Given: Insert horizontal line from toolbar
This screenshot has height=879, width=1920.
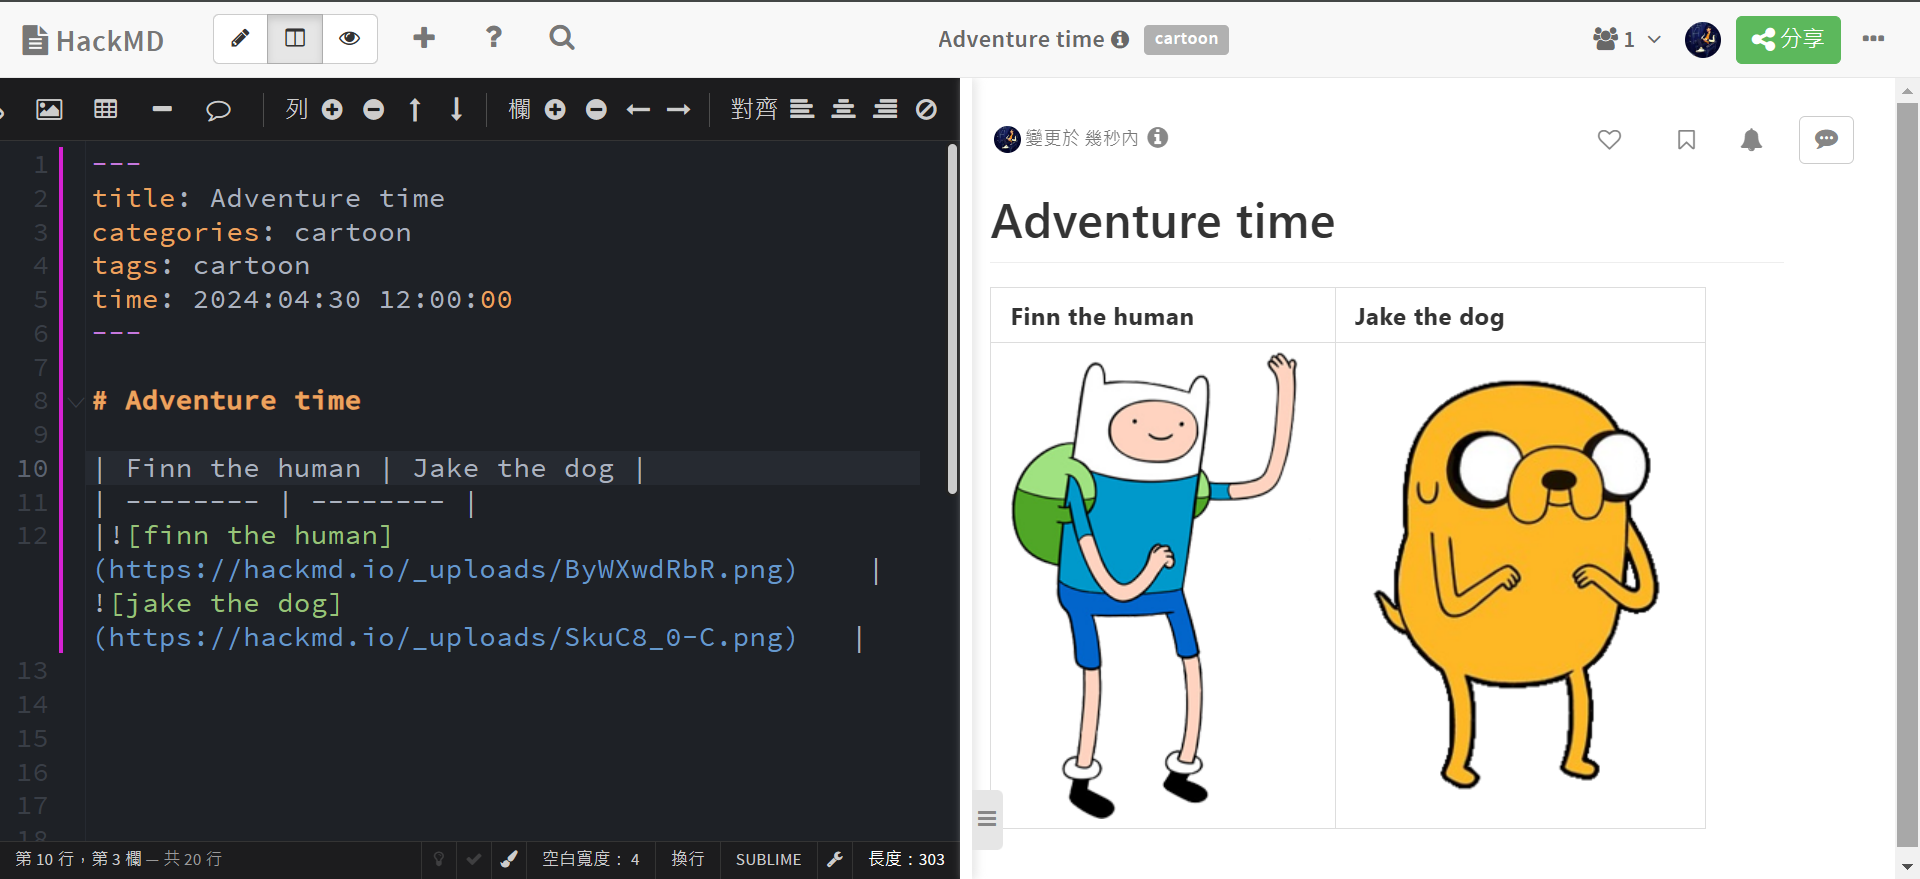Looking at the screenshot, I should coord(162,109).
